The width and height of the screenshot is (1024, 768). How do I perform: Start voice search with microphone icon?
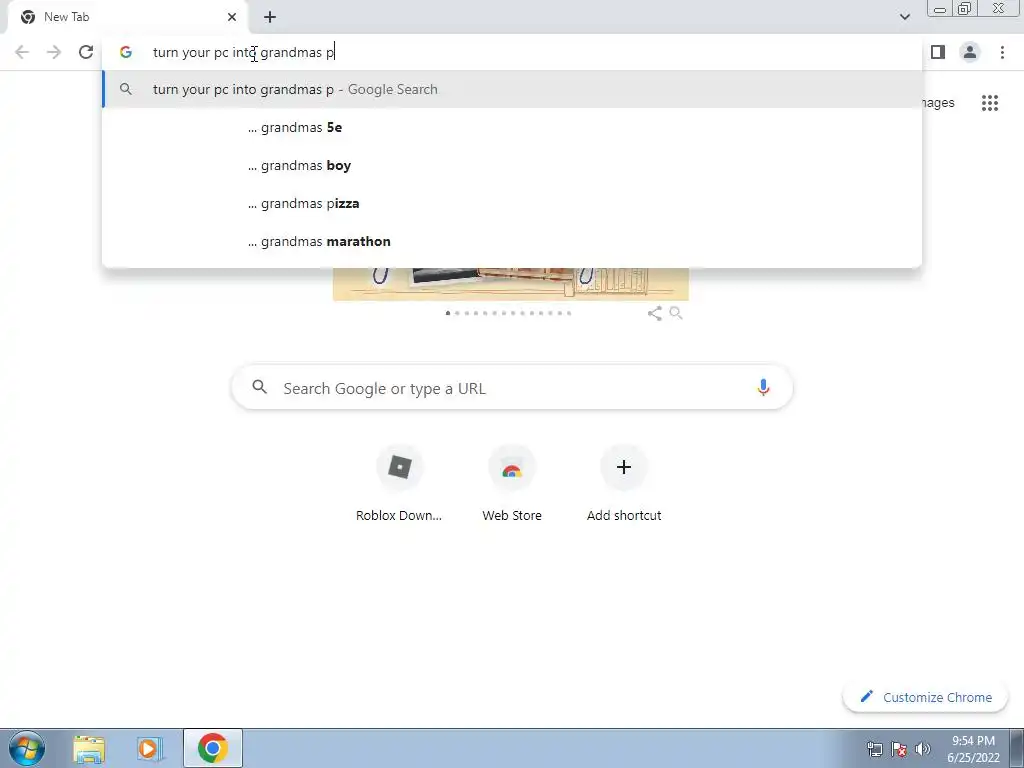763,388
